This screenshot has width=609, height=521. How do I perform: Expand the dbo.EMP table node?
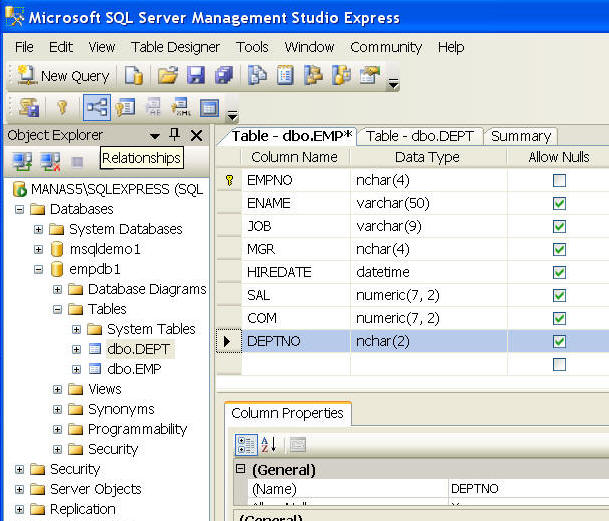(77, 369)
